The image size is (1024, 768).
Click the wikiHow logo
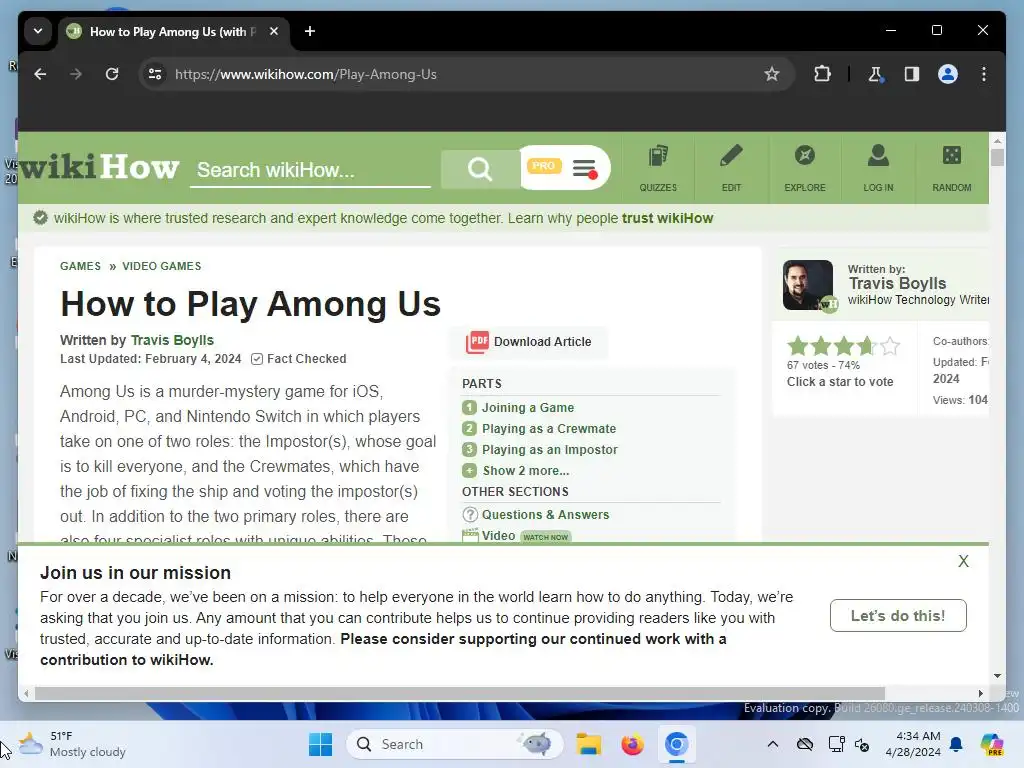(x=99, y=168)
